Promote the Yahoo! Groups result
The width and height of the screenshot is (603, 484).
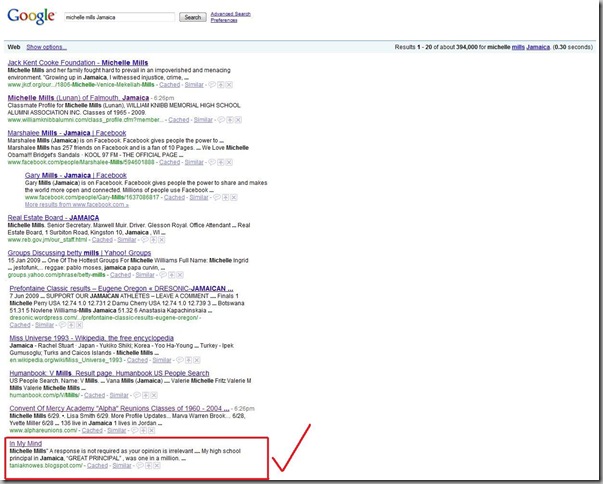coord(172,275)
